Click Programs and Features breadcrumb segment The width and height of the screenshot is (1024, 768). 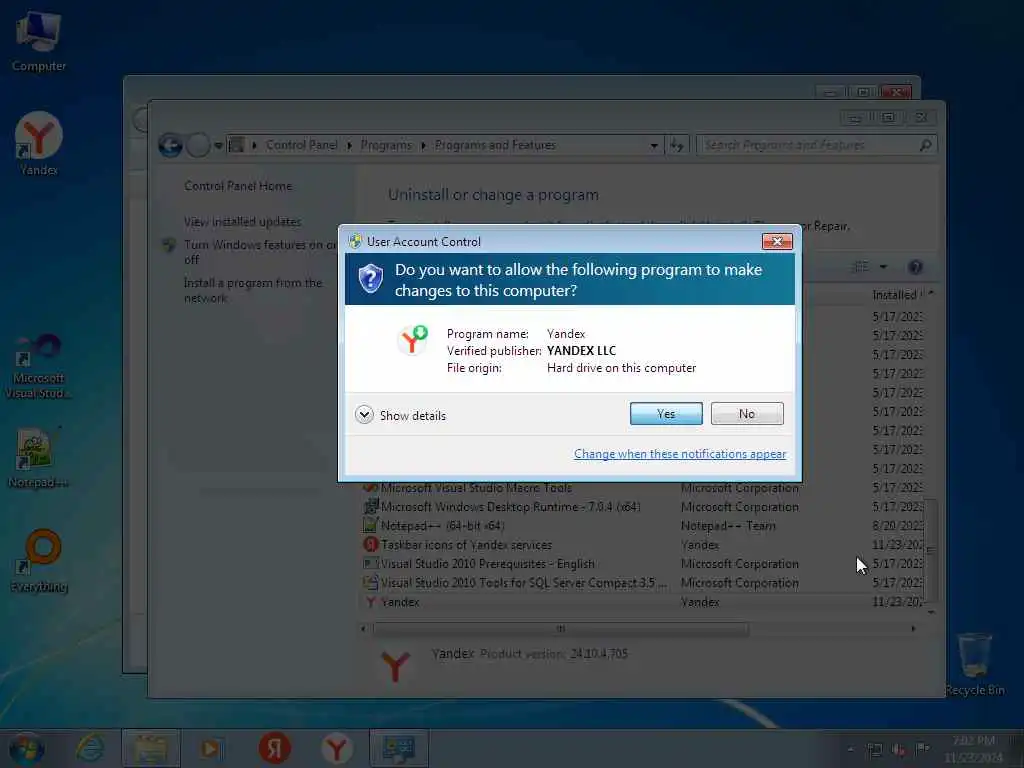[x=495, y=145]
